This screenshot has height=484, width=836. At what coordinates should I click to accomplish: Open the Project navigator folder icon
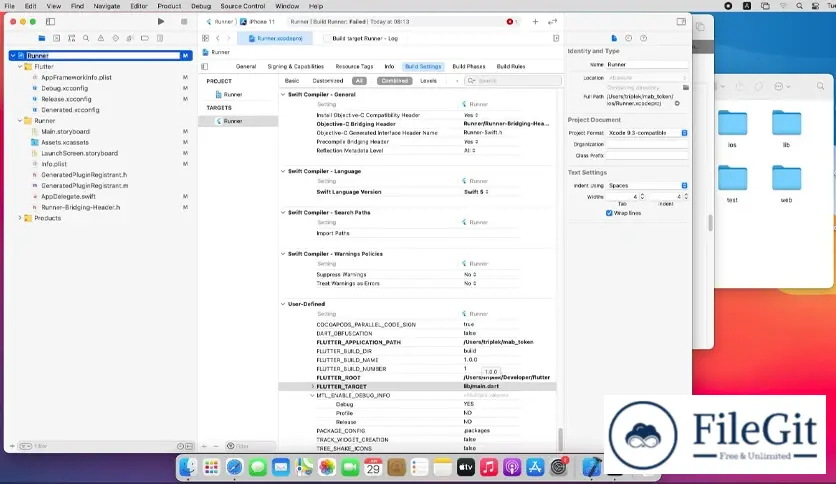(42, 38)
